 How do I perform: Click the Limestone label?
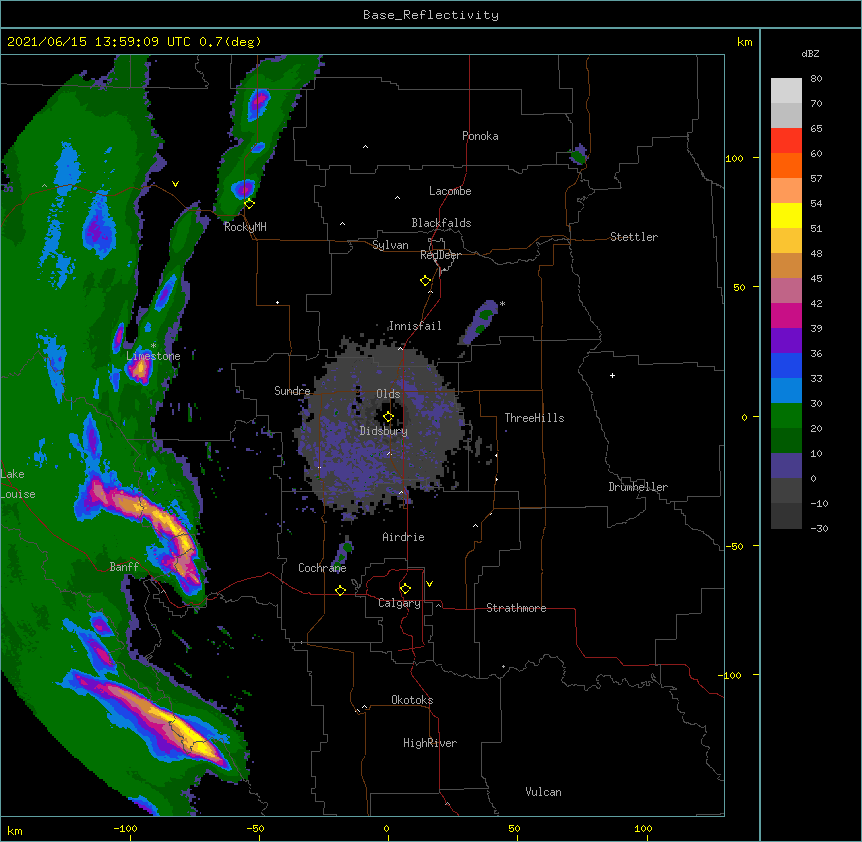coord(153,356)
